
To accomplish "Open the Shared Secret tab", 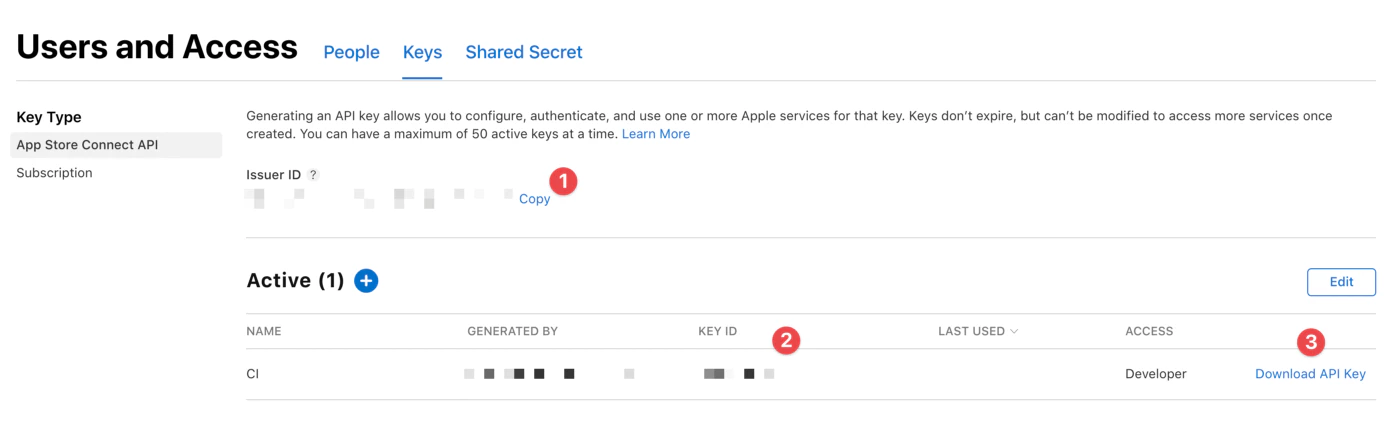I will point(524,52).
